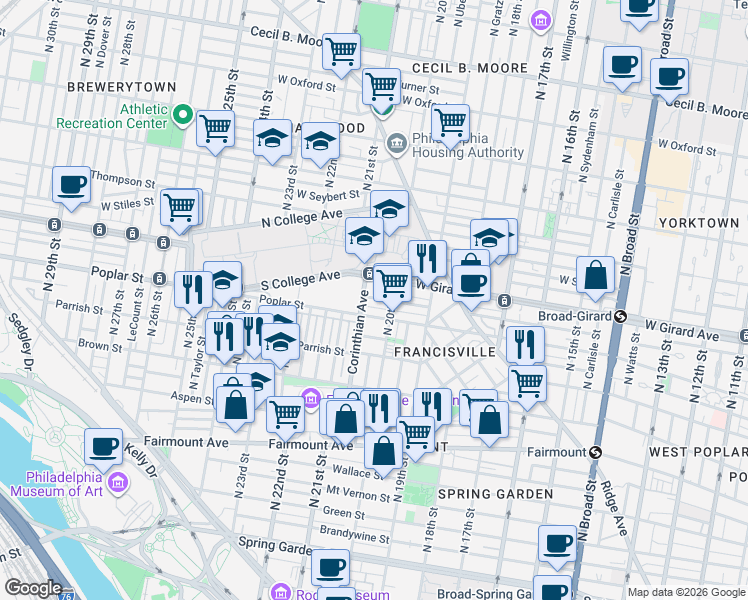This screenshot has width=748, height=600.
Task: Open the cart marker over Philadelphia Housing Authority label
Action: click(x=450, y=123)
